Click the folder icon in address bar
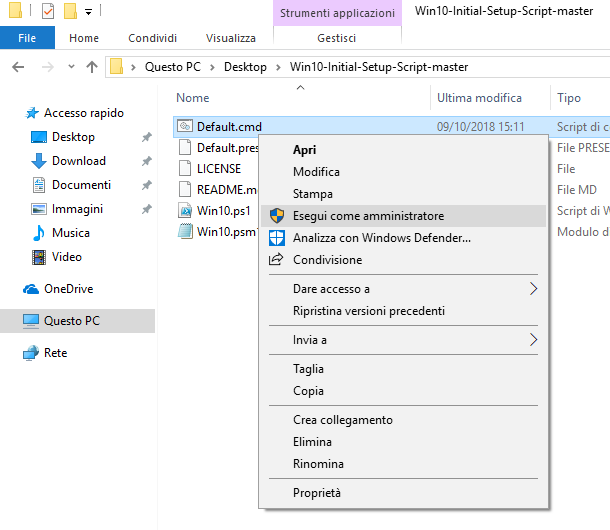This screenshot has width=610, height=530. pyautogui.click(x=116, y=67)
